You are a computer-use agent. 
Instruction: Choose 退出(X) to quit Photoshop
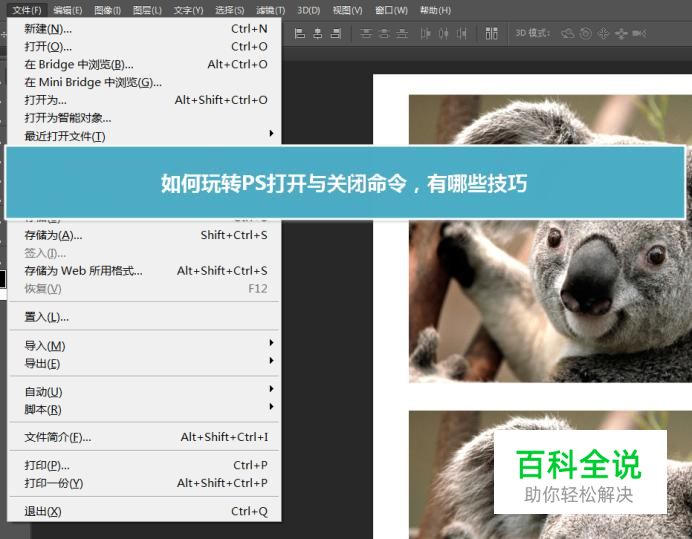point(144,512)
